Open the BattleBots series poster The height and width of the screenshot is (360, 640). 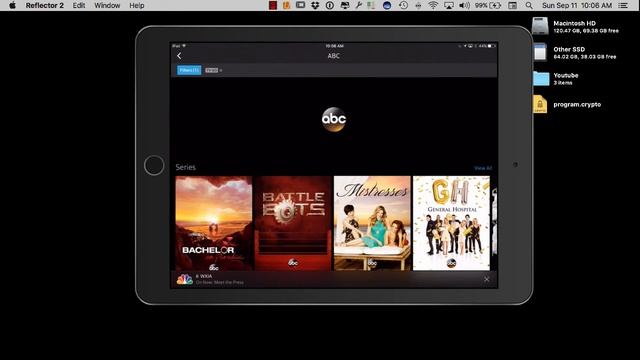point(293,223)
